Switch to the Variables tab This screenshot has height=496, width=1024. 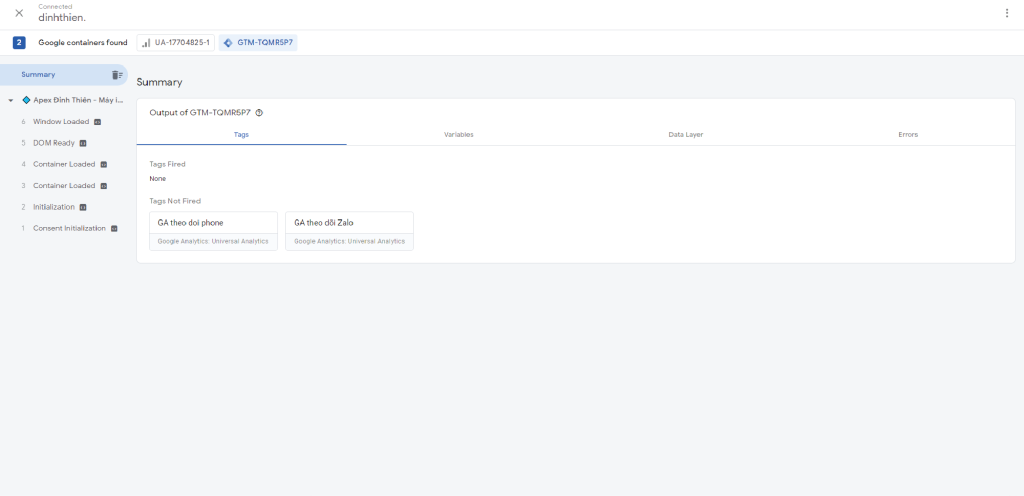click(458, 134)
